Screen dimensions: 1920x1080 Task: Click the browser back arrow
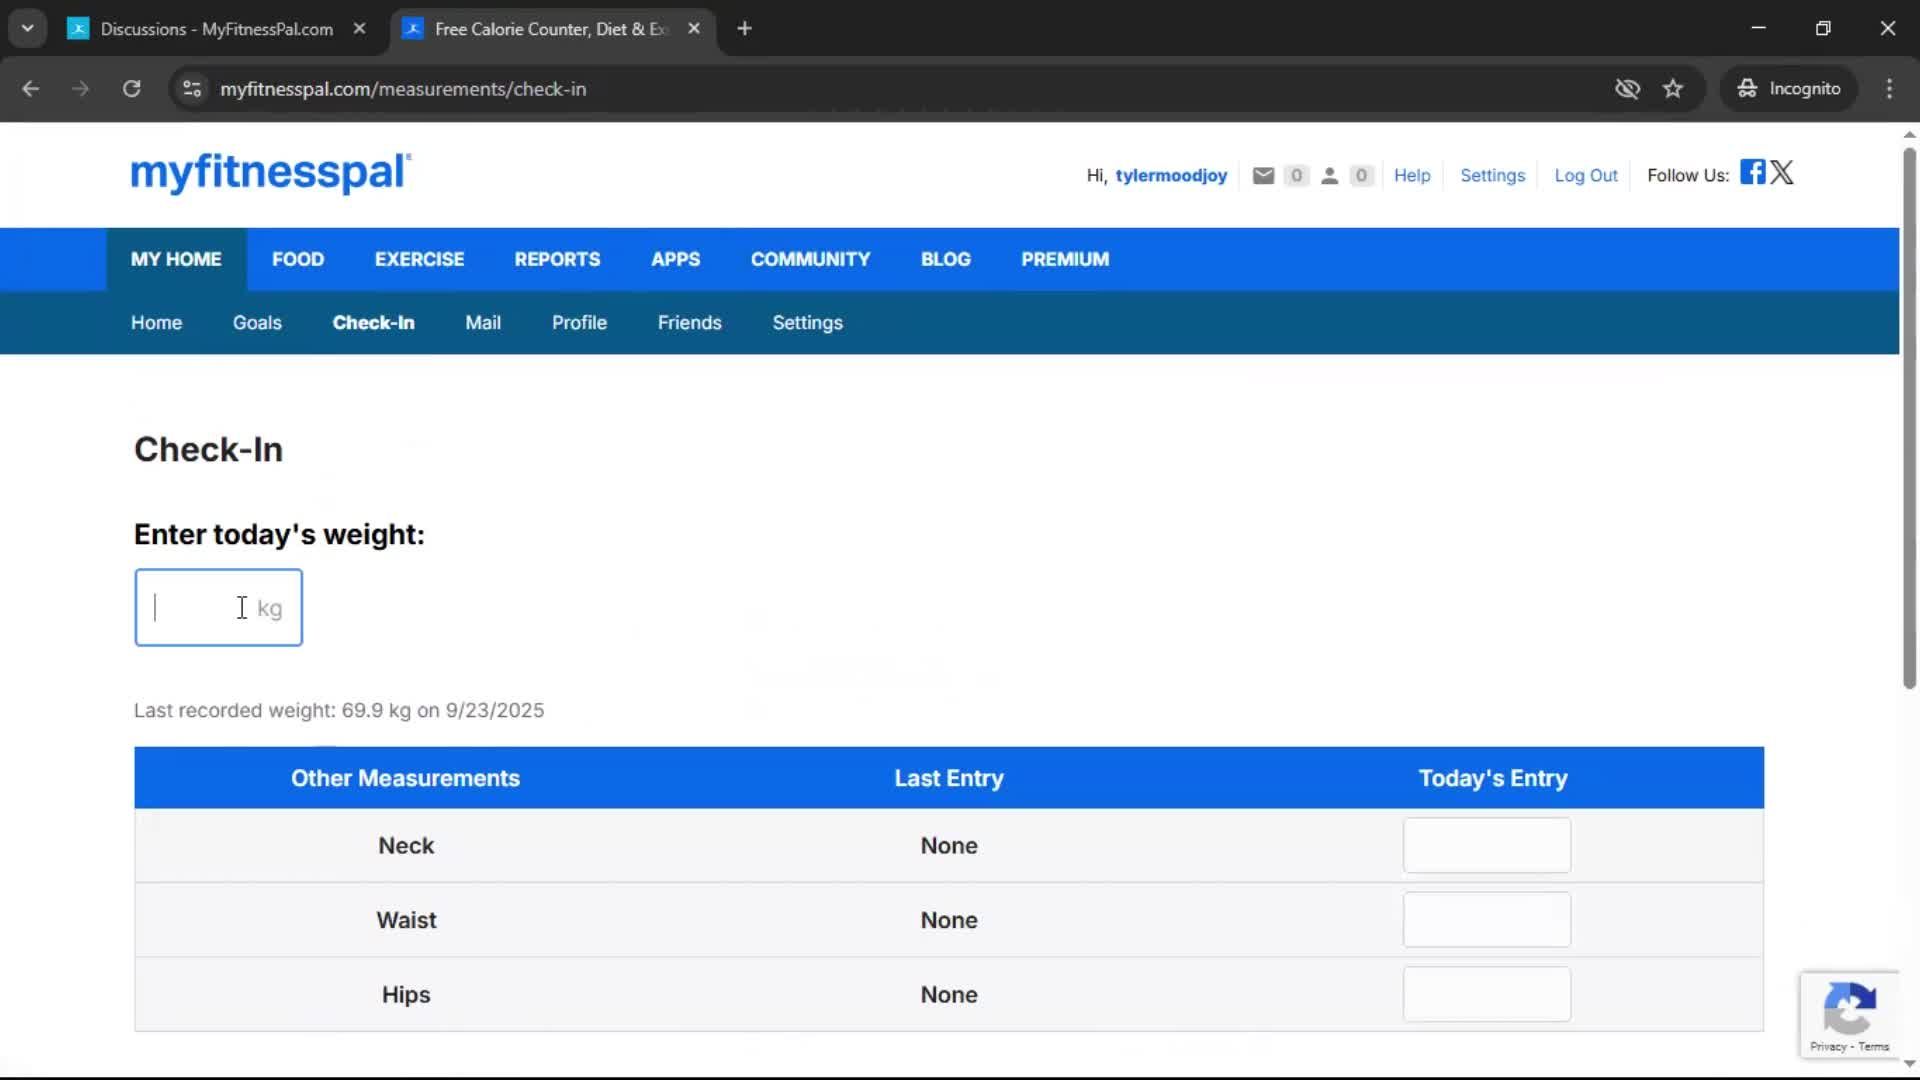pyautogui.click(x=30, y=88)
